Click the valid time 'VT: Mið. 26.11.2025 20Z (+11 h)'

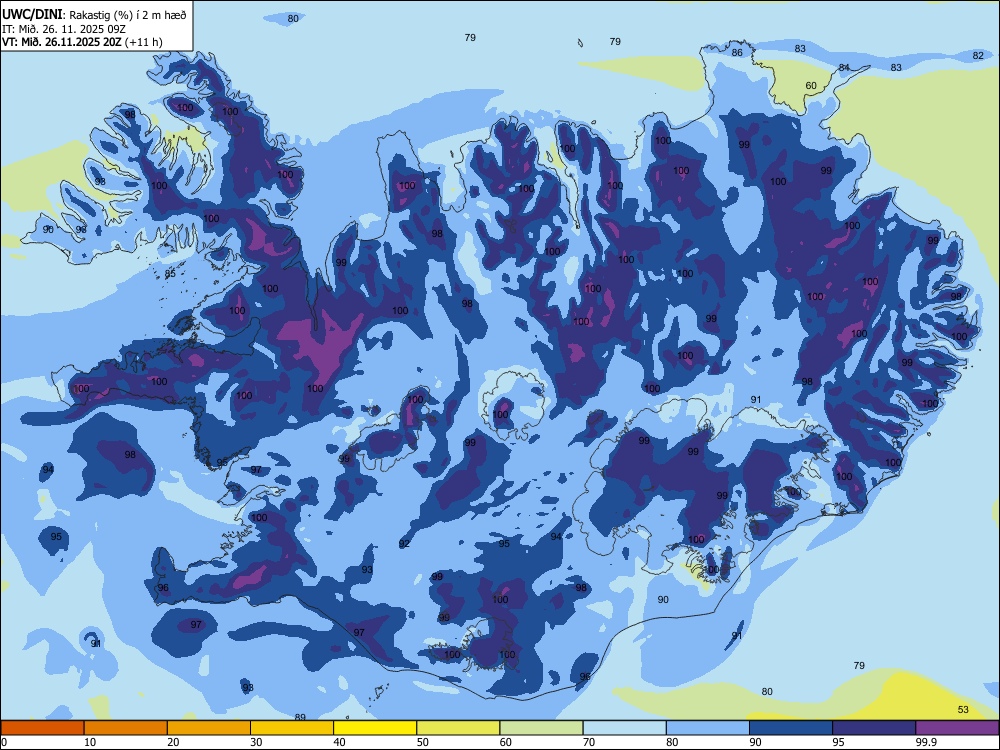[x=82, y=42]
